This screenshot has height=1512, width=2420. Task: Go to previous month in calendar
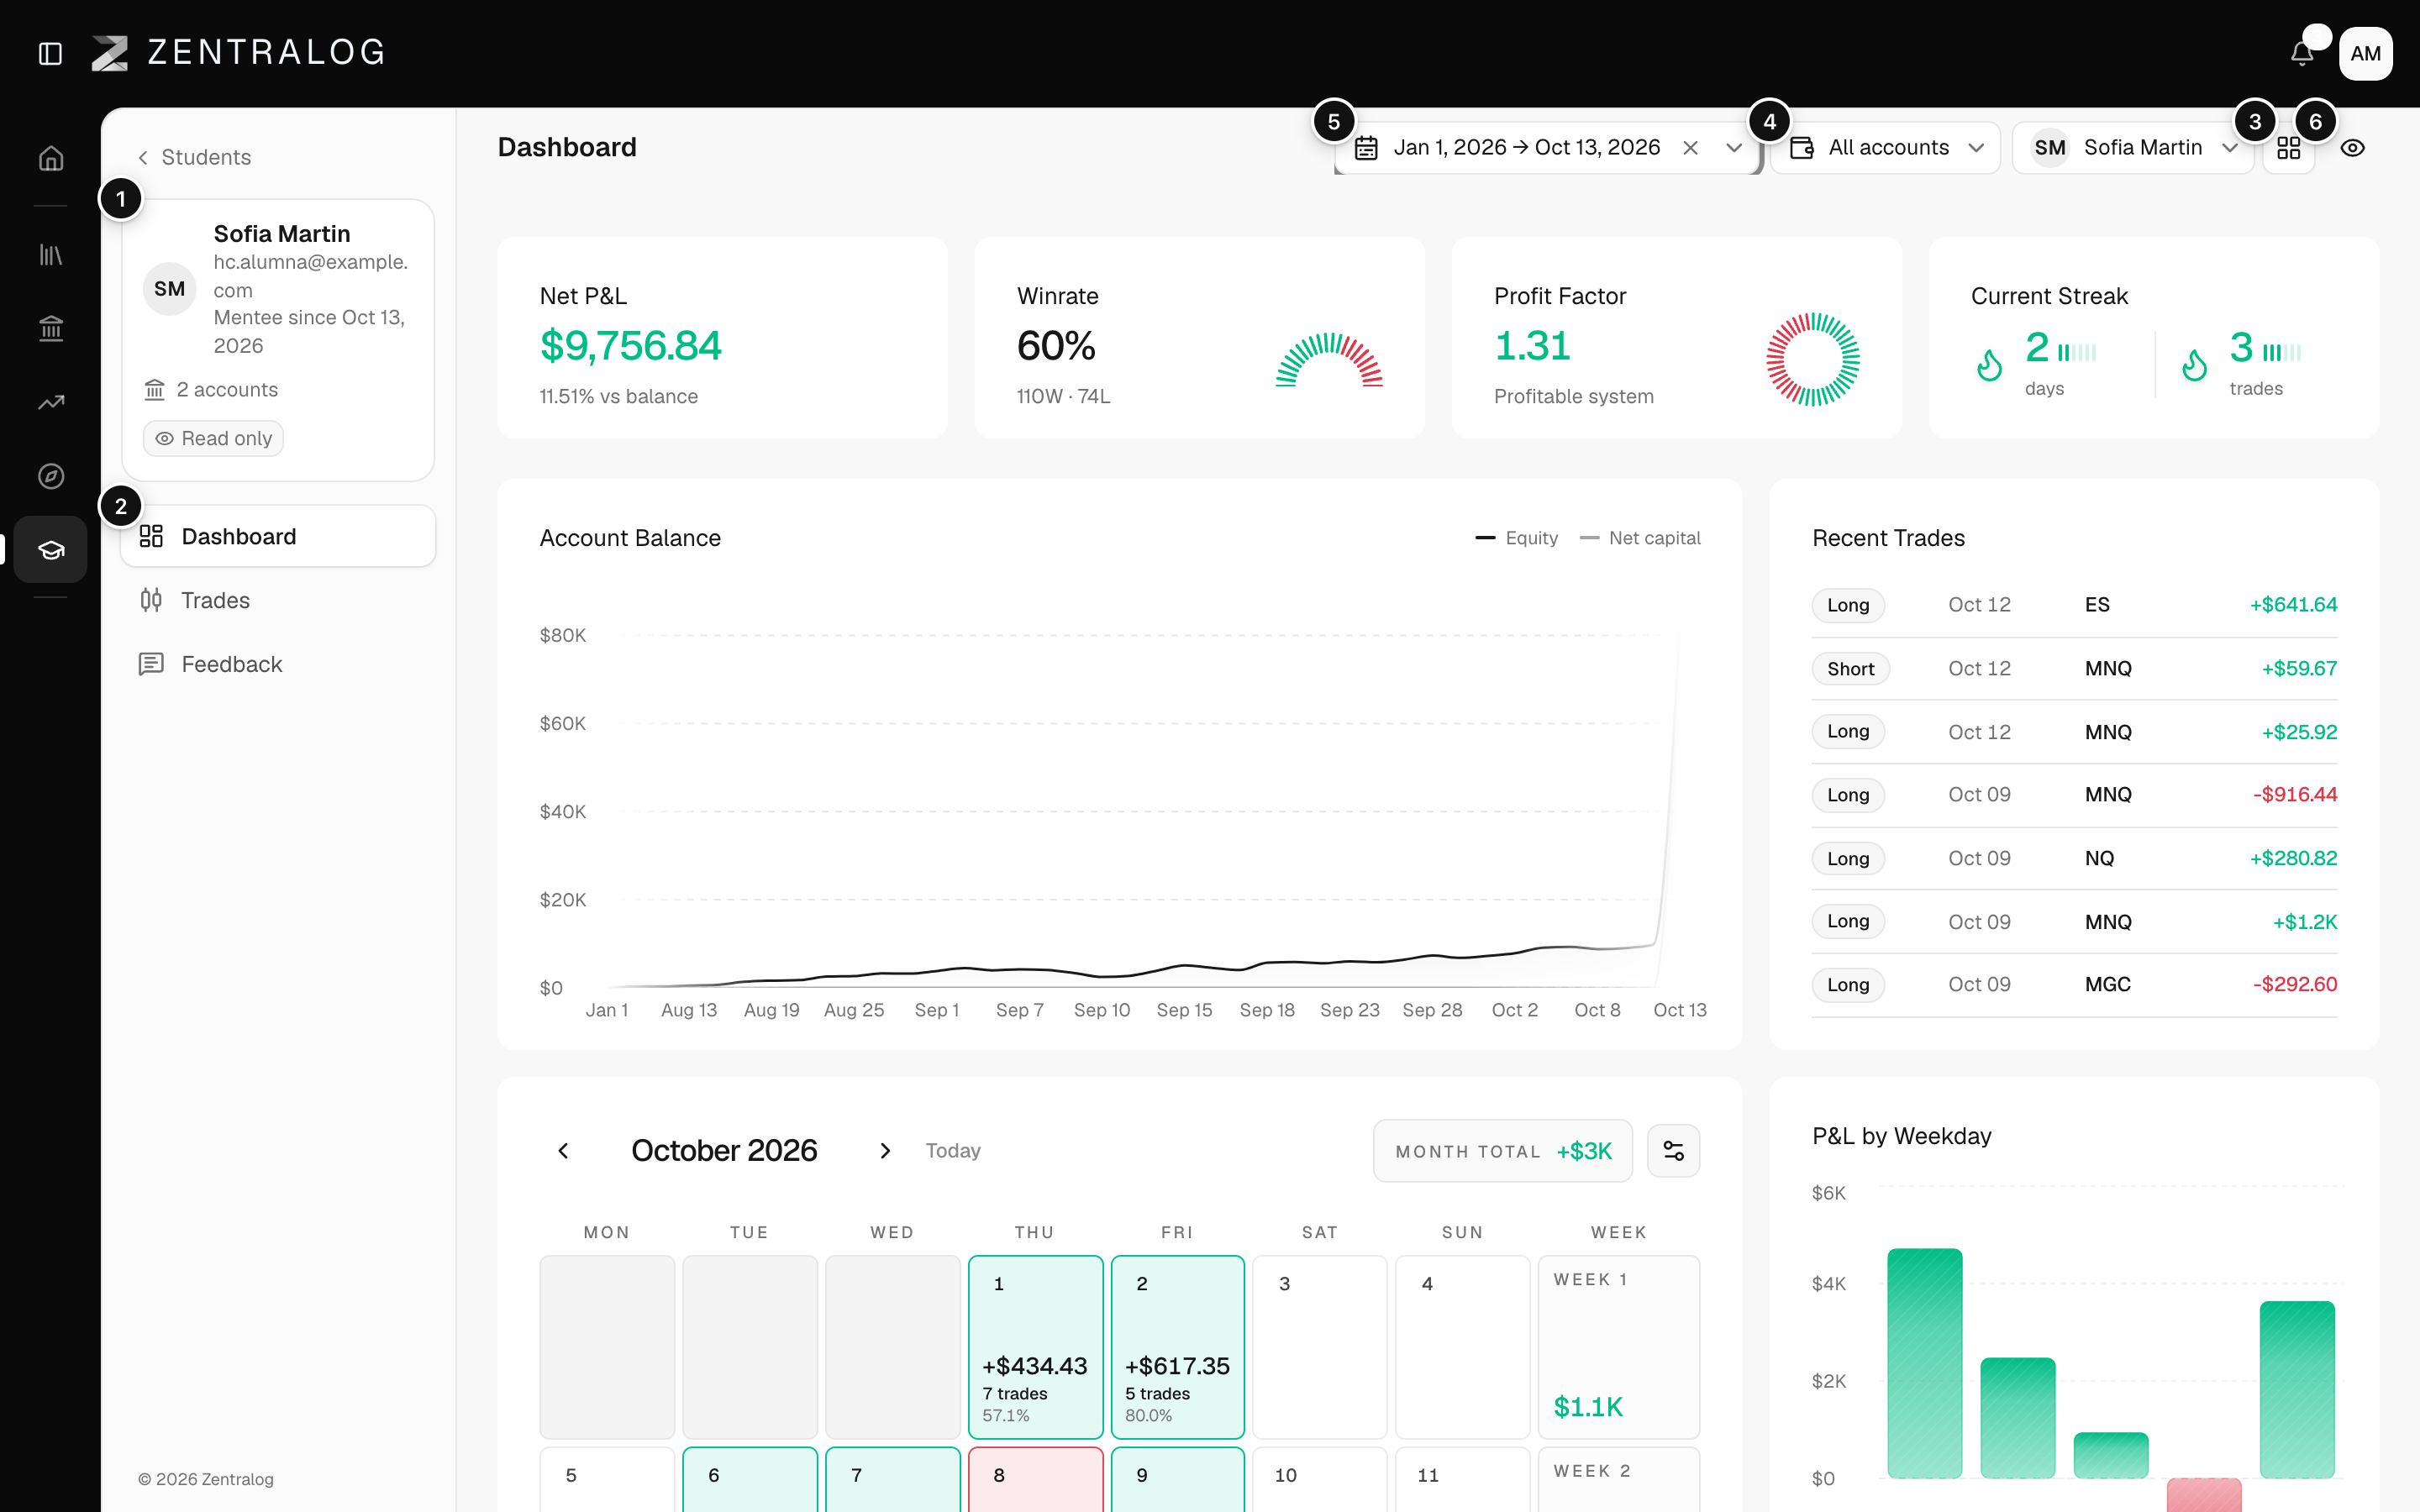point(563,1150)
